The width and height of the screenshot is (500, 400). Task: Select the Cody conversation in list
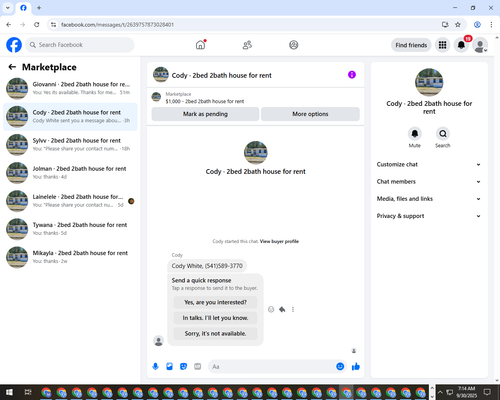70,117
